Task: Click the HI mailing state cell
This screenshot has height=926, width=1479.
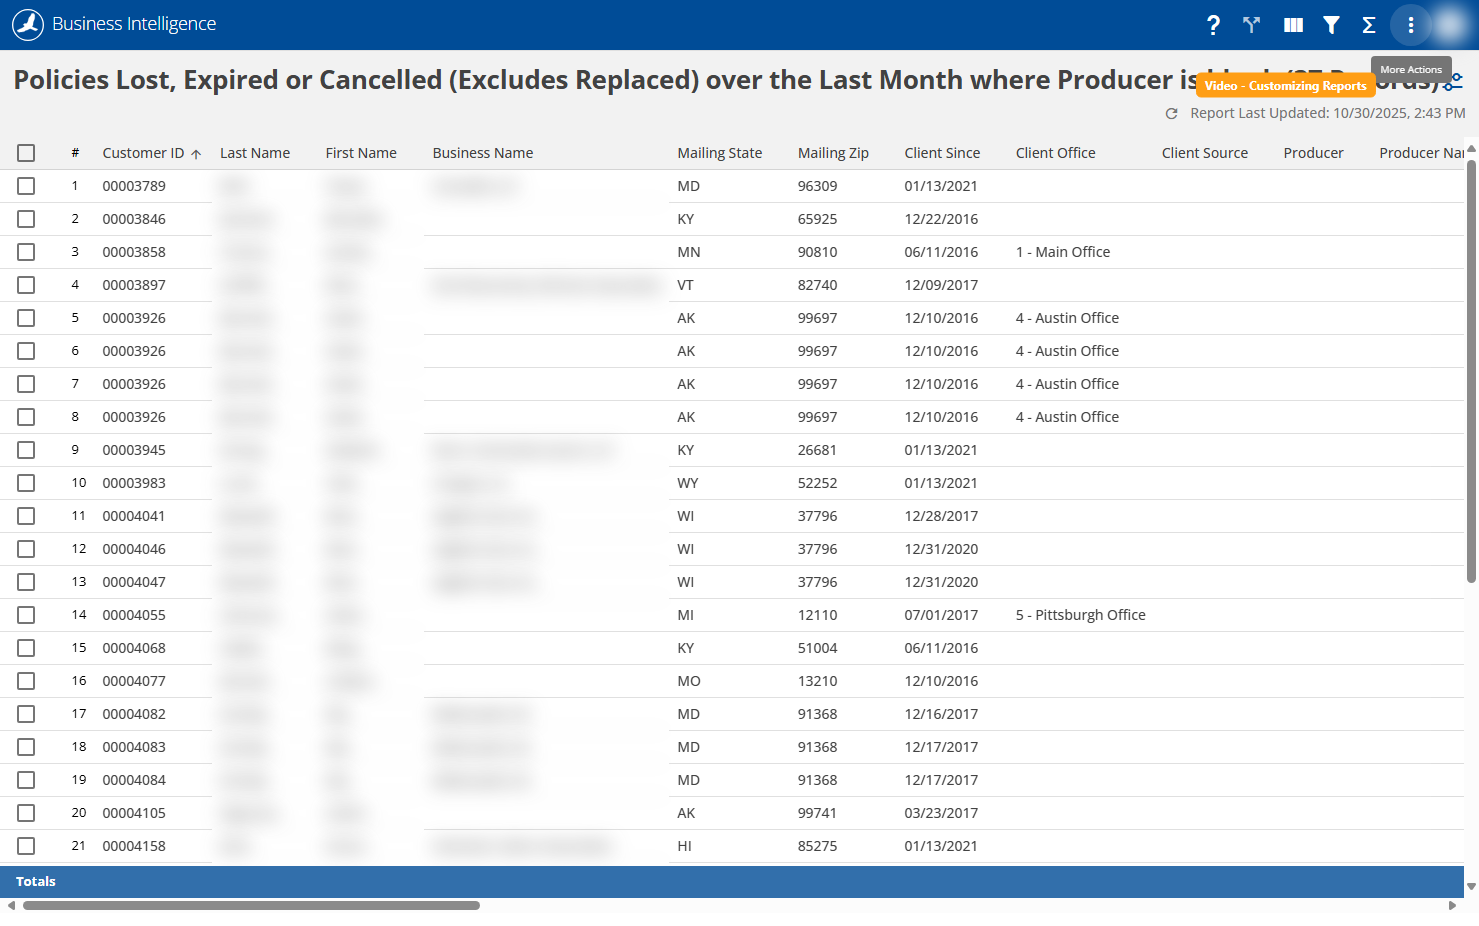Action: 685,846
